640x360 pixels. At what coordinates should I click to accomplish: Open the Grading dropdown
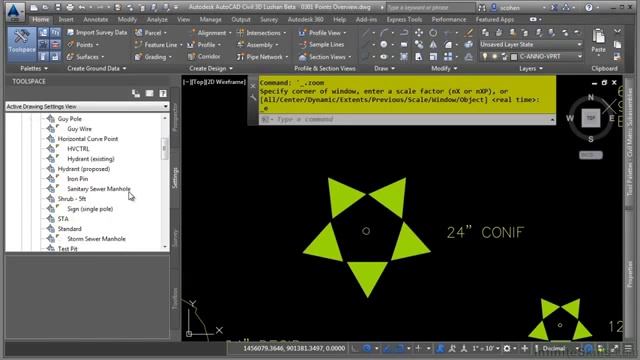(x=154, y=57)
